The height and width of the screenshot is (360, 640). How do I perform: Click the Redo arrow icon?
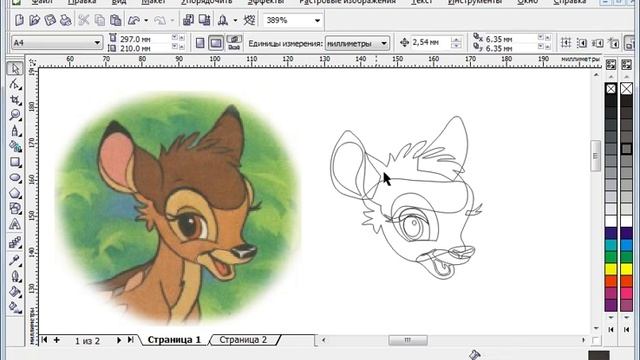click(x=160, y=20)
